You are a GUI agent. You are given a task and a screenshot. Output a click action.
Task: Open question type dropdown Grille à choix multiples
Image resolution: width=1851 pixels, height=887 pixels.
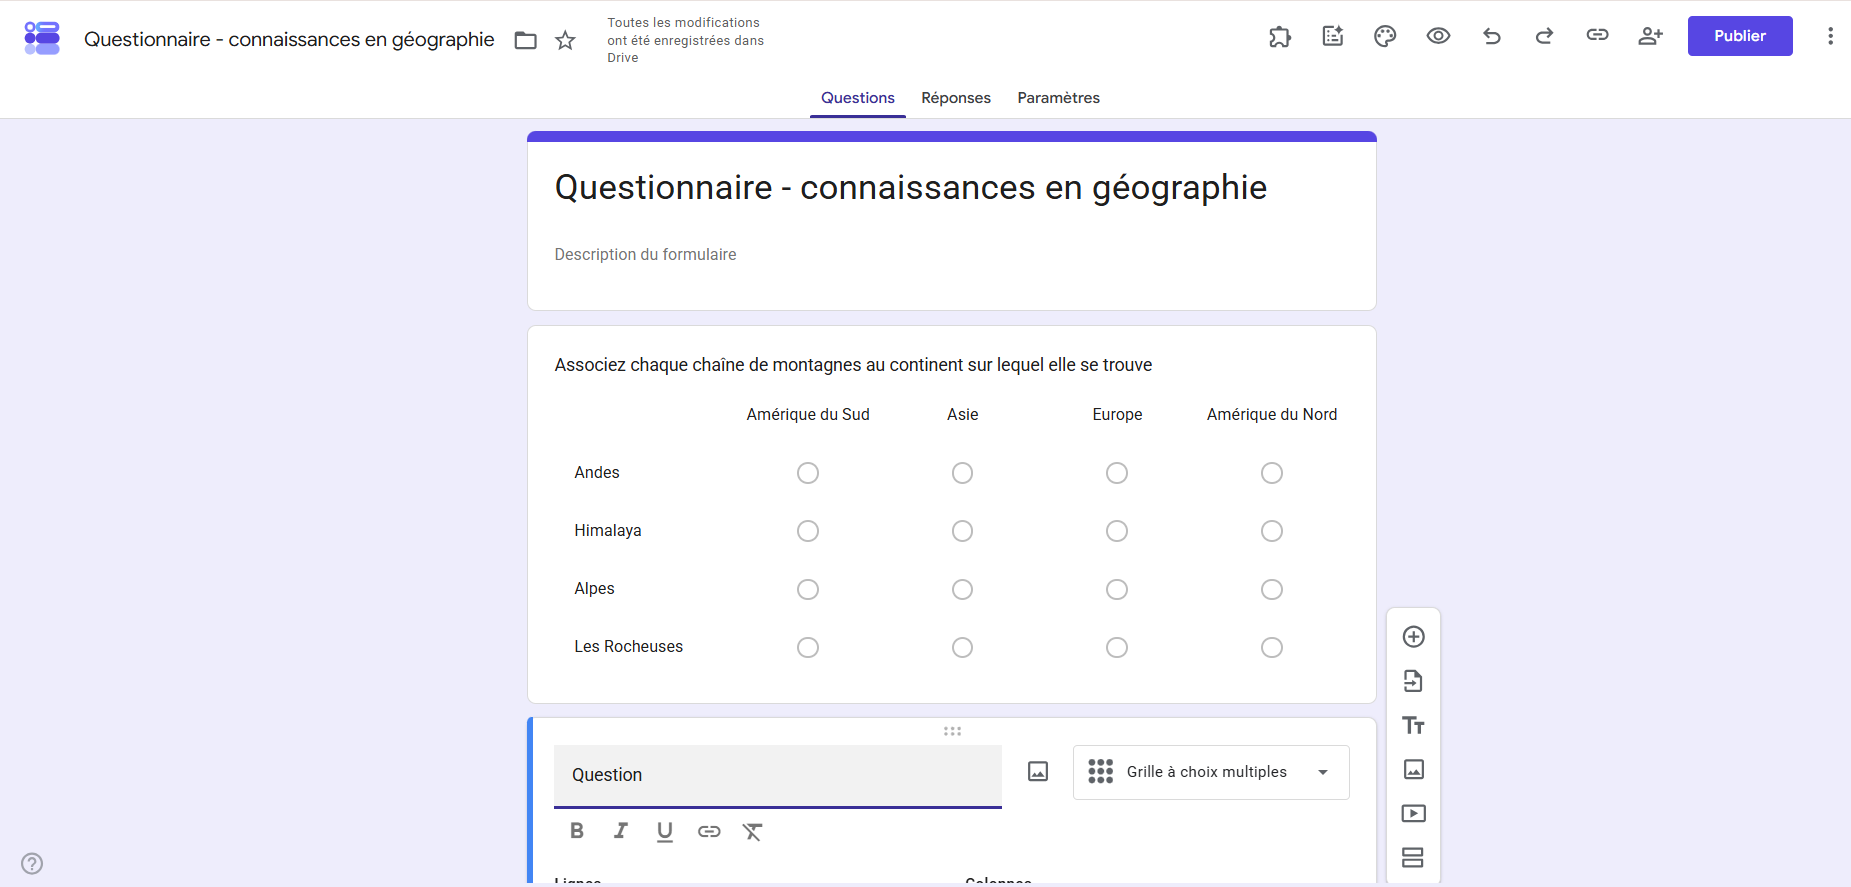[x=1211, y=772]
